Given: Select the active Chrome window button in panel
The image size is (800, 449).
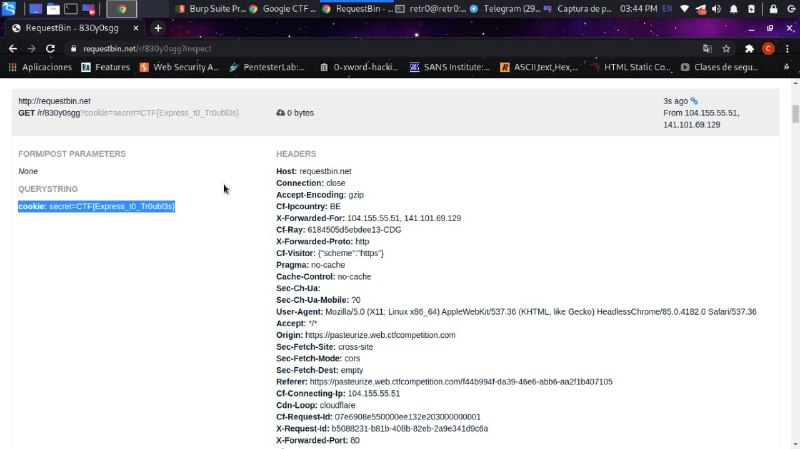Looking at the screenshot, I should click(121, 9).
